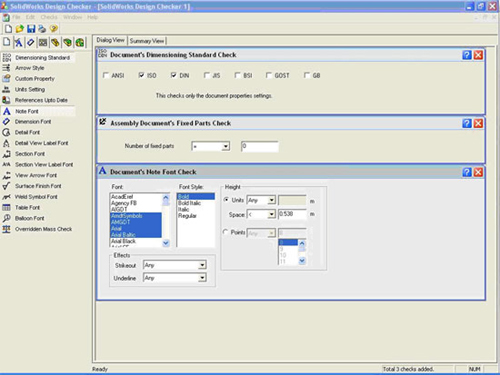Viewport: 500px width, 375px height.
Task: Open the Space comparison dropdown
Action: (272, 214)
